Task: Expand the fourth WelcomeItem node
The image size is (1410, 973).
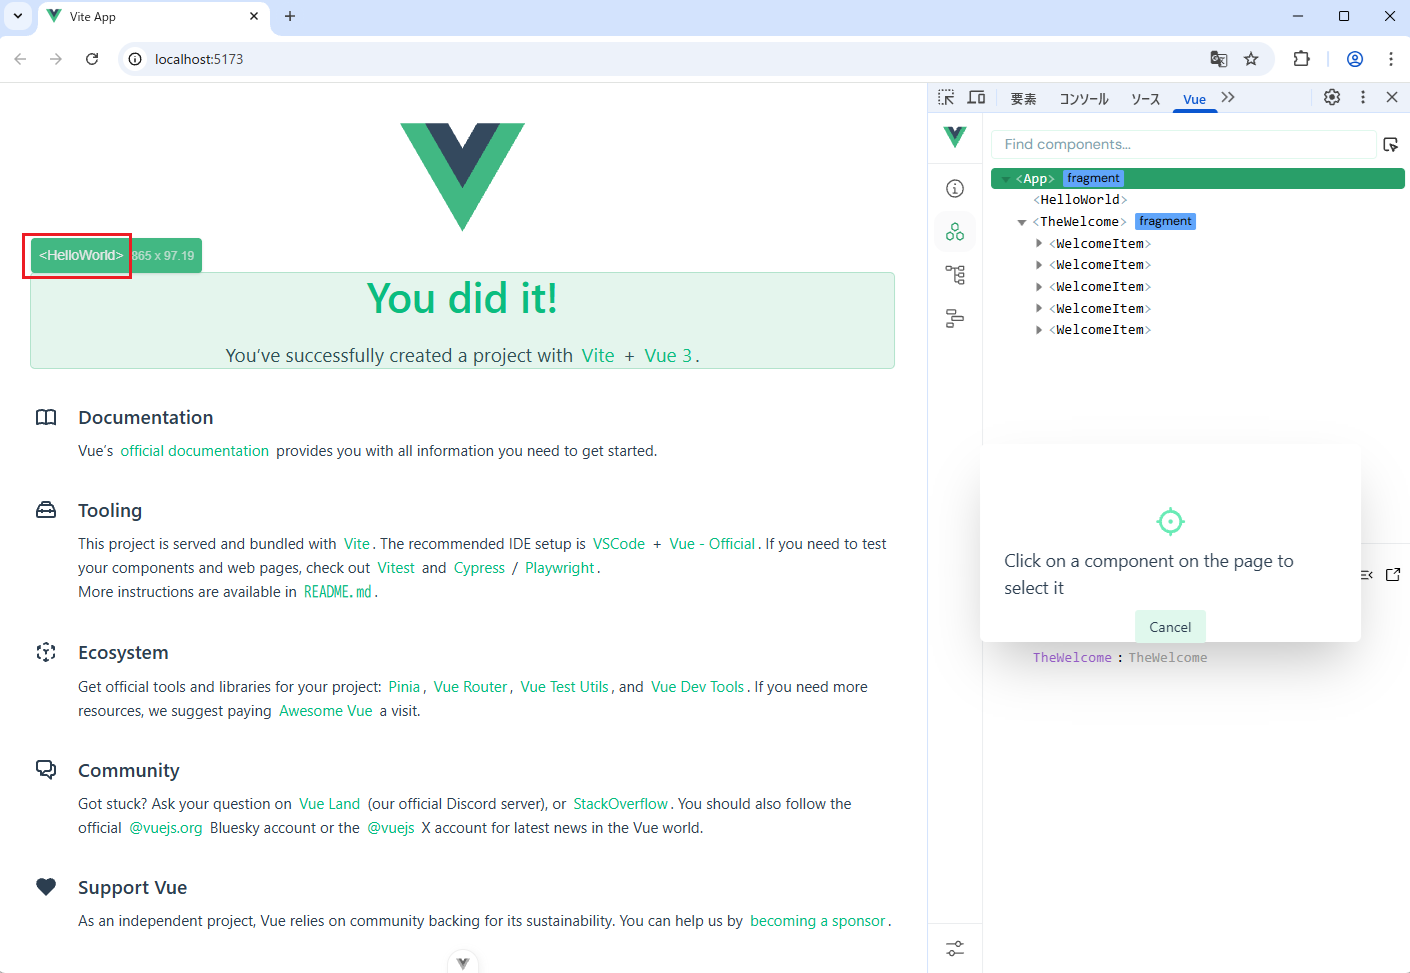Action: (1039, 308)
